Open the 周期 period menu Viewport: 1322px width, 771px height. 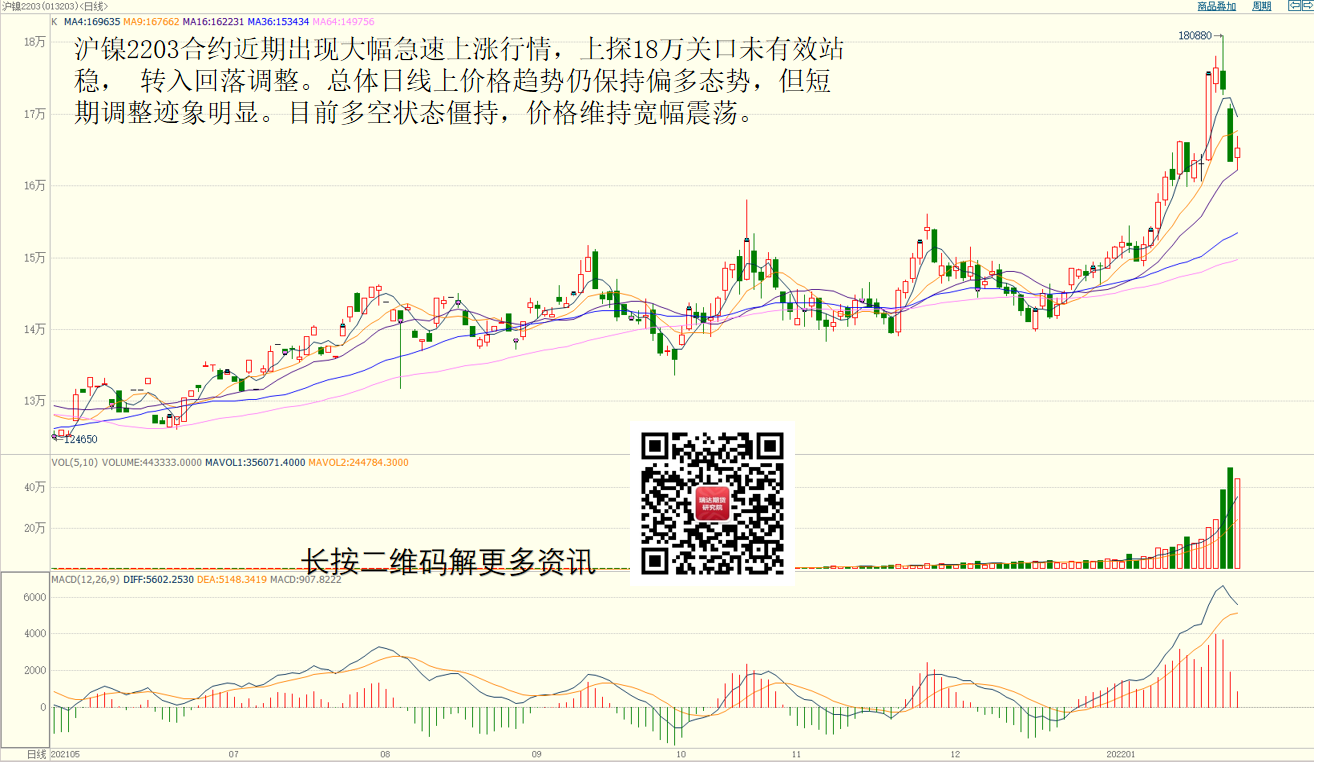pos(1262,6)
